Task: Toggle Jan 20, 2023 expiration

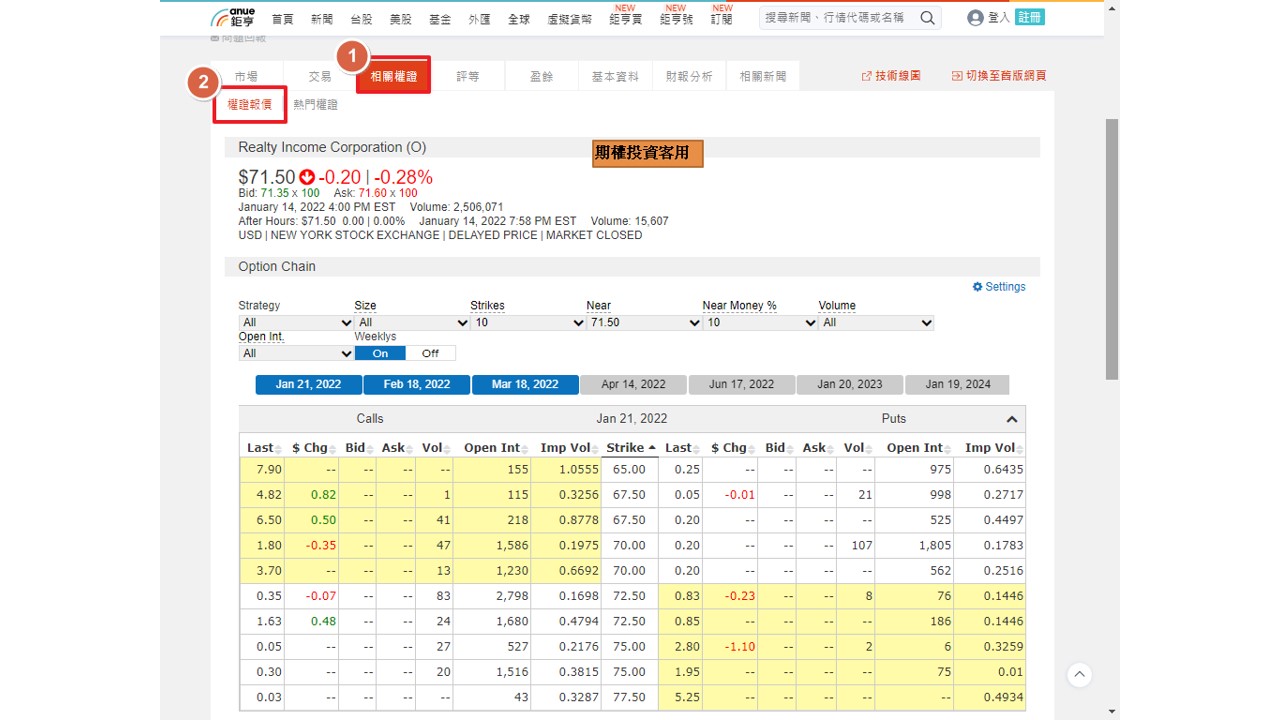Action: point(849,385)
